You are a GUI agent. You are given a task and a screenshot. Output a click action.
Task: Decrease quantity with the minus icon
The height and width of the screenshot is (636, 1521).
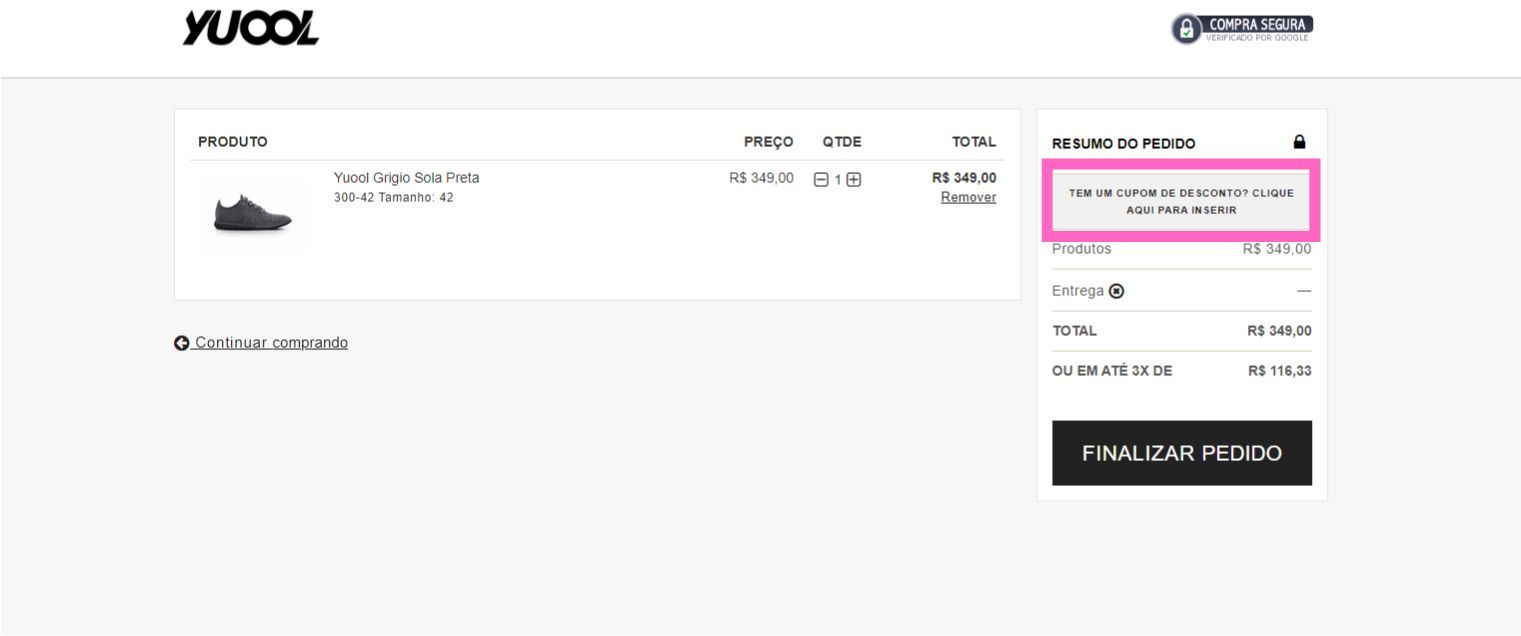[x=821, y=180]
